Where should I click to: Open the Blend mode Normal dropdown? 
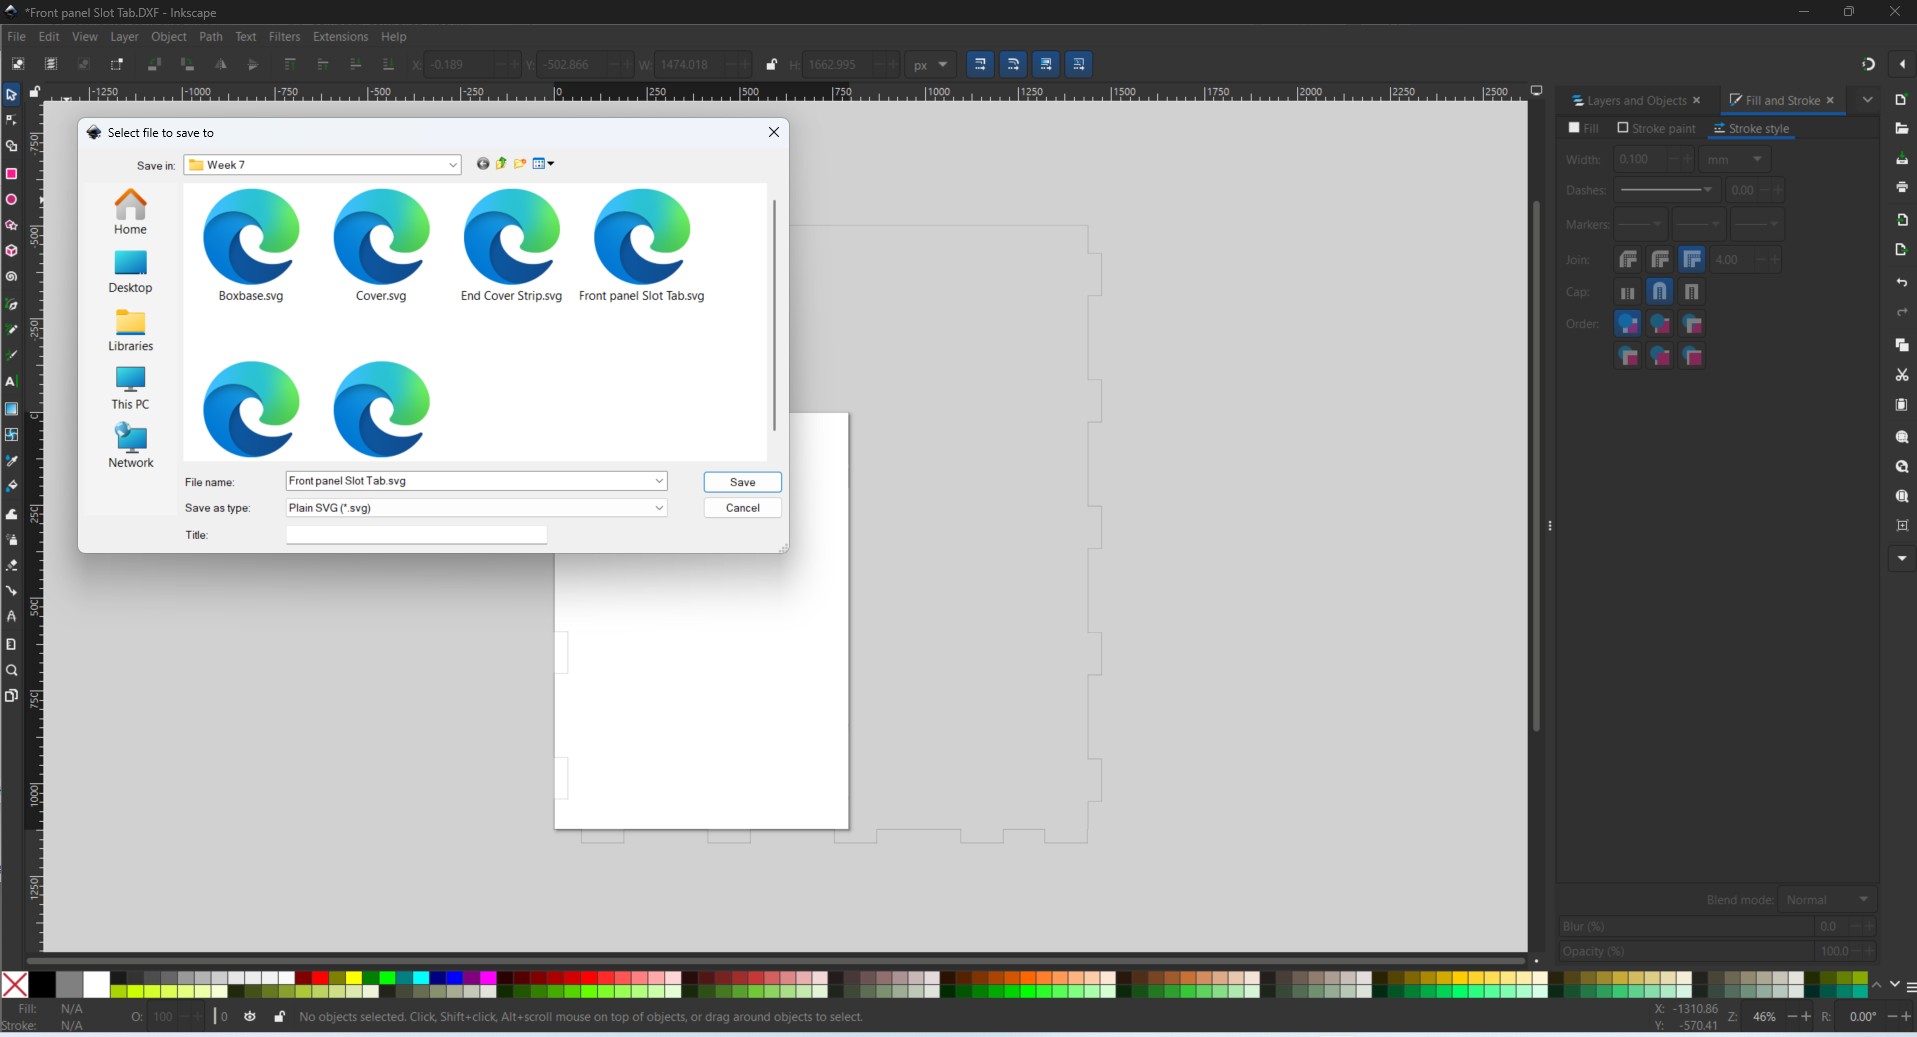pos(1827,900)
